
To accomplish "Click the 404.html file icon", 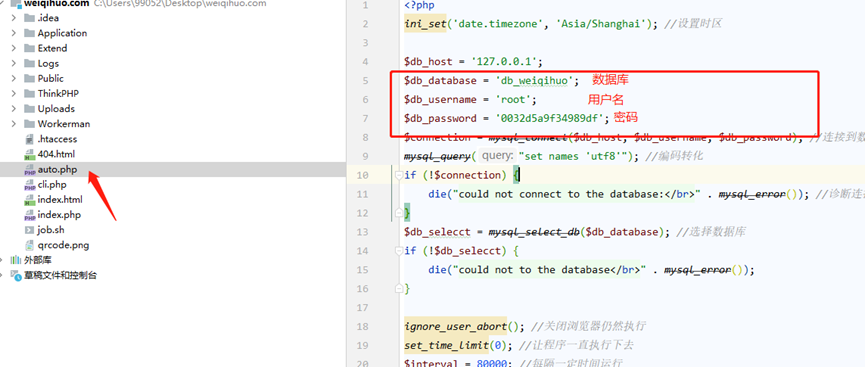I will (30, 154).
